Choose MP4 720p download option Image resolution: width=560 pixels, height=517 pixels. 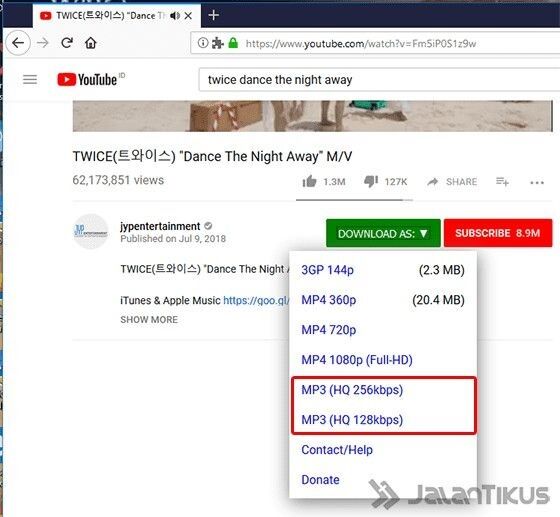(x=382, y=330)
